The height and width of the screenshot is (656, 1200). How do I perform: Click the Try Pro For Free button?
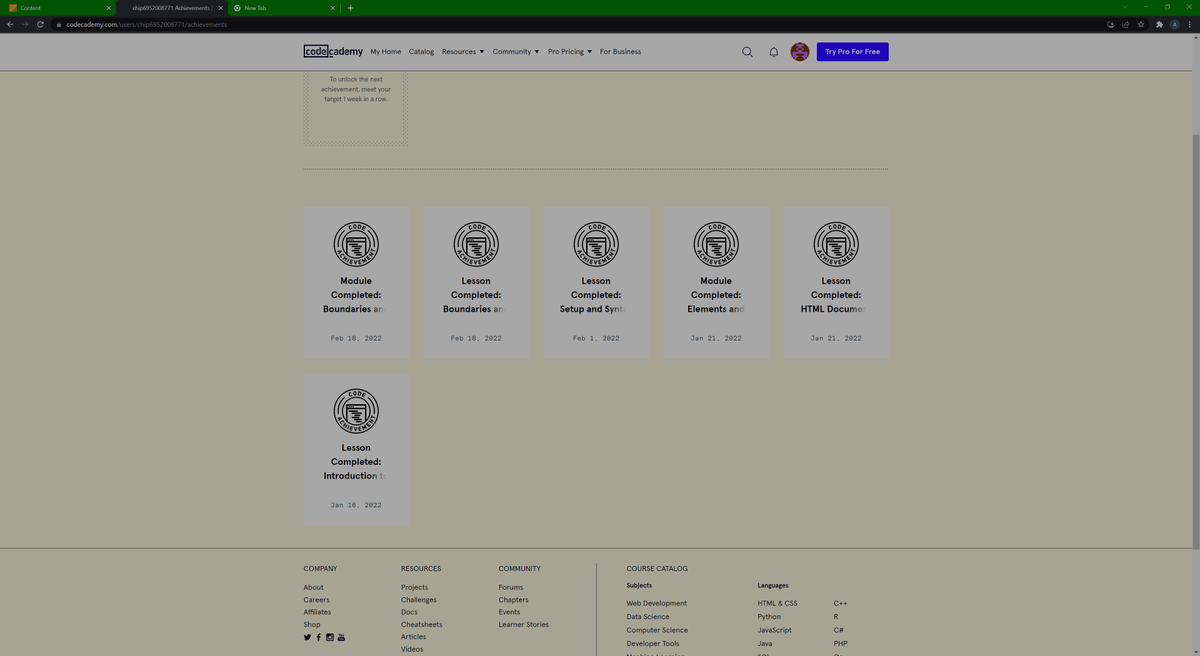tap(853, 52)
